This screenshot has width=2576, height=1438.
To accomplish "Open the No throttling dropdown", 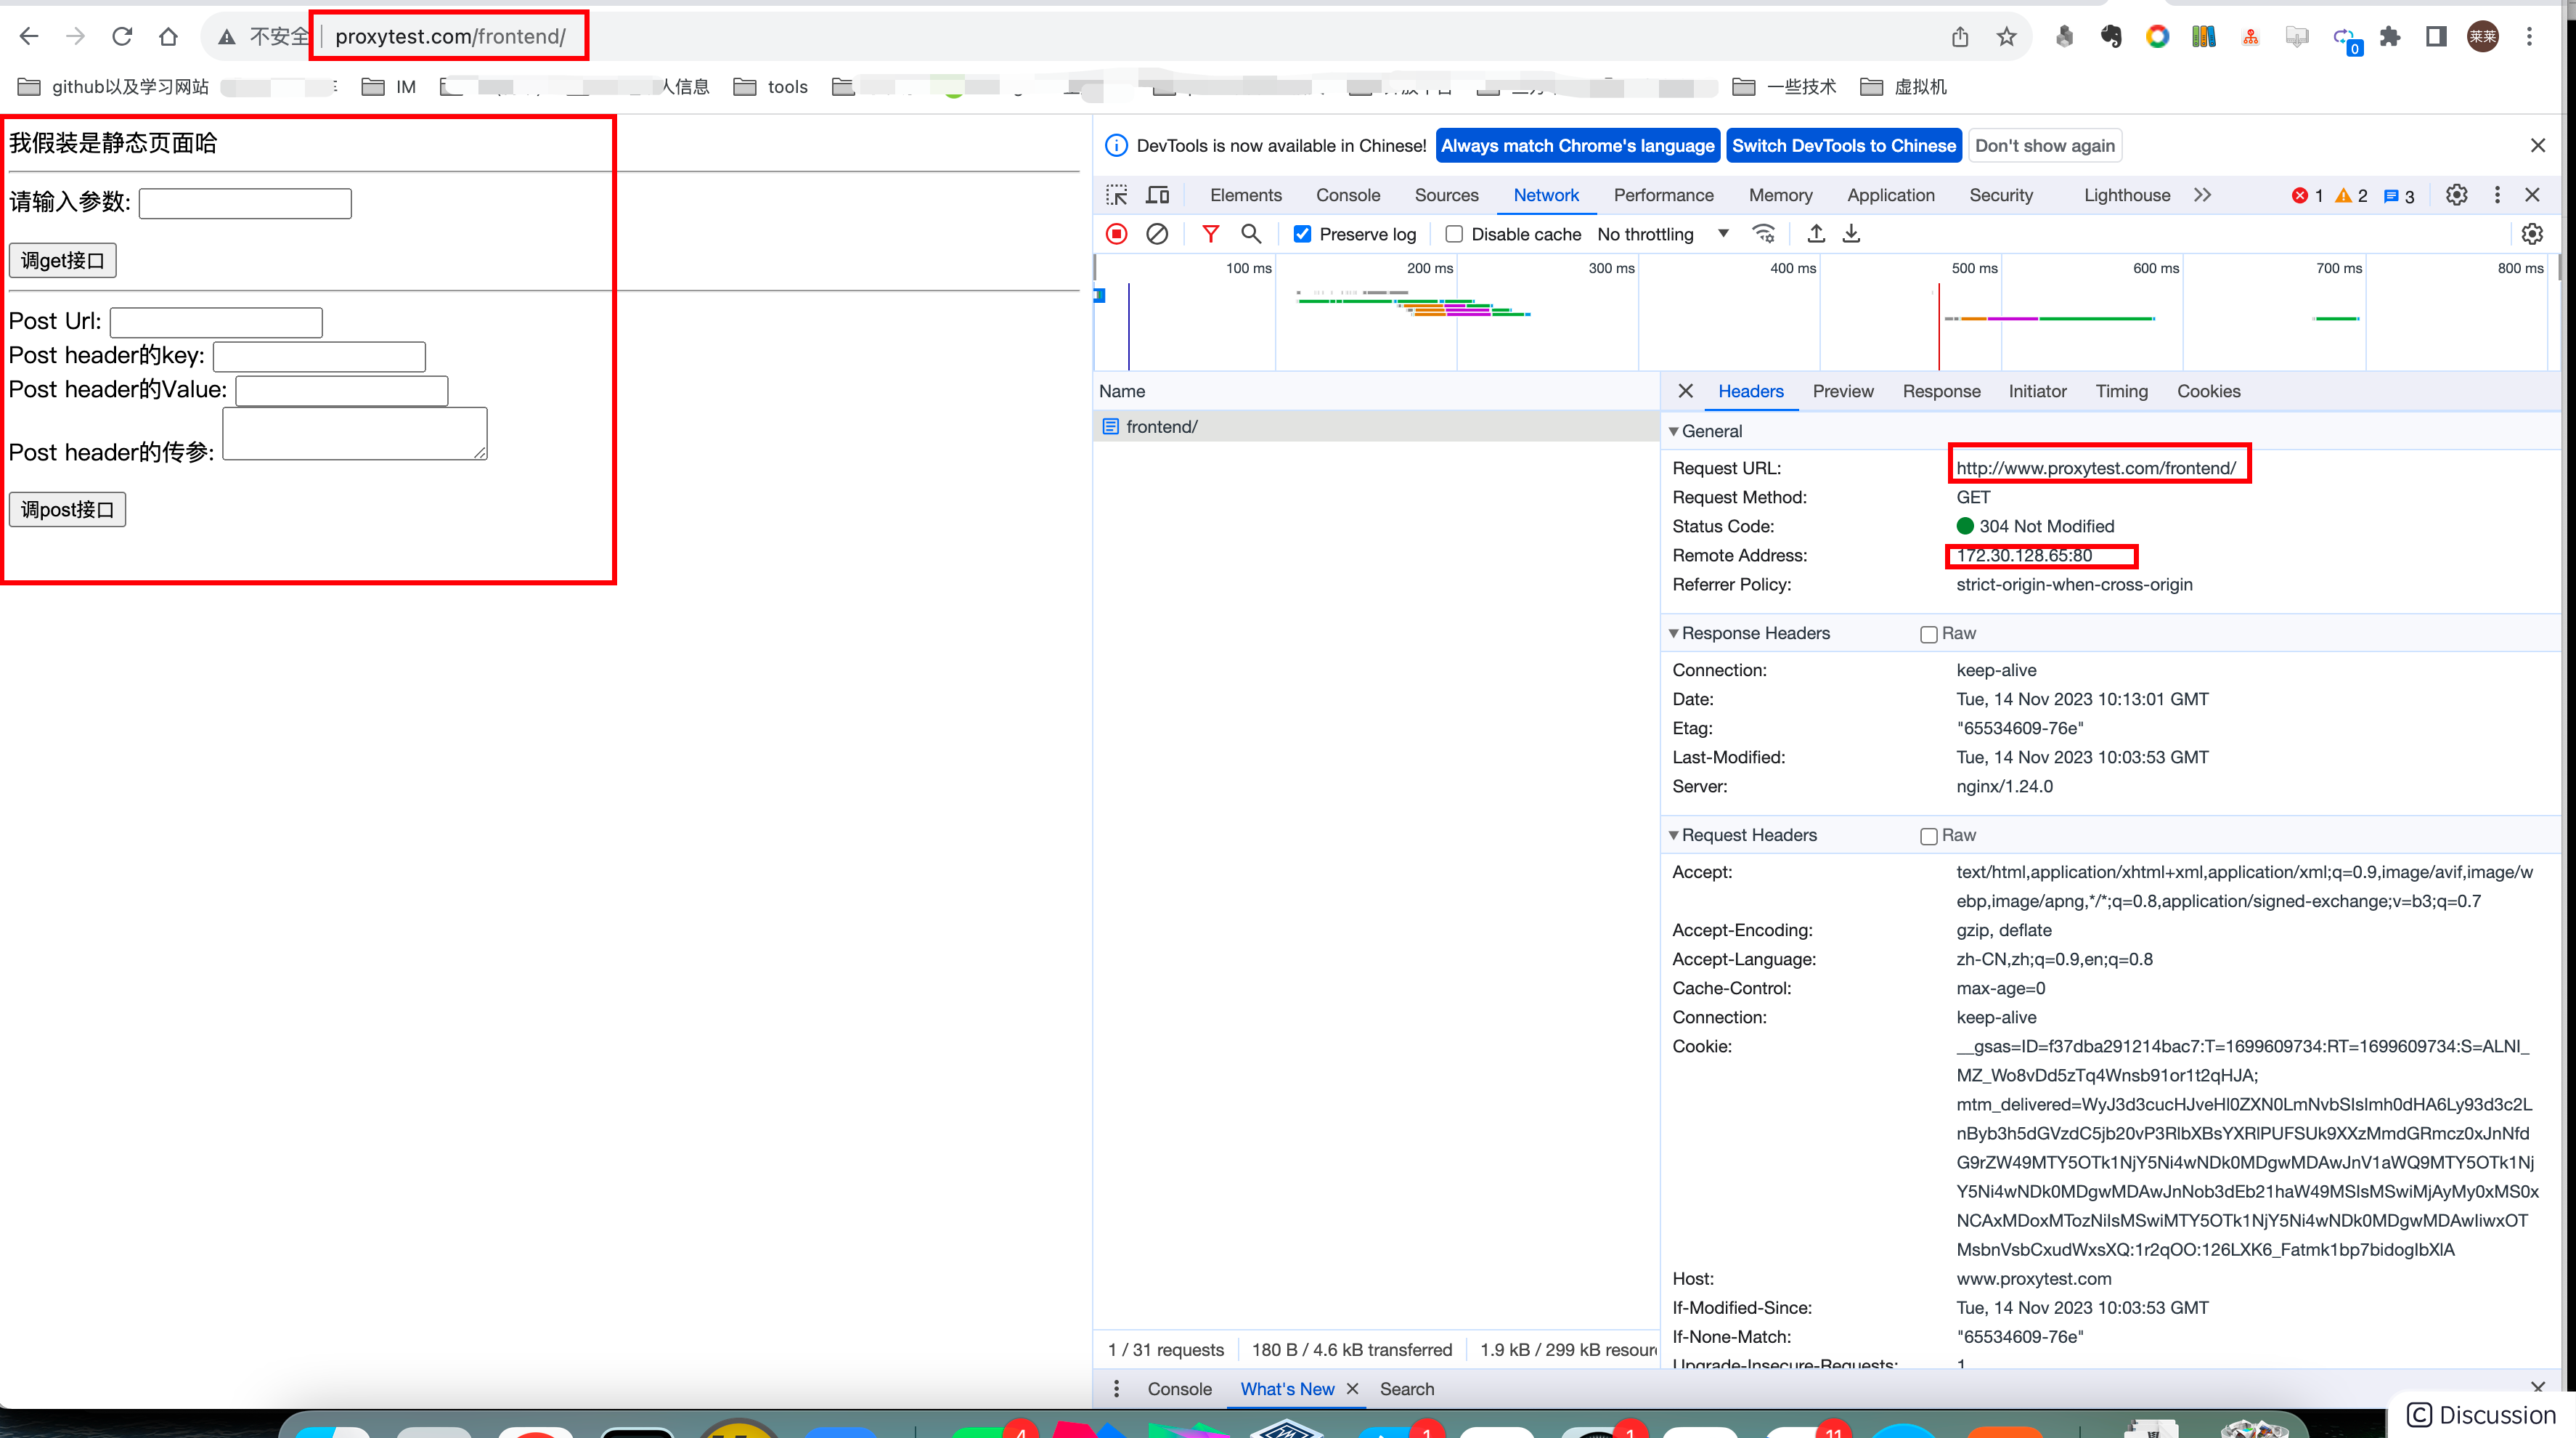I will (x=1661, y=234).
